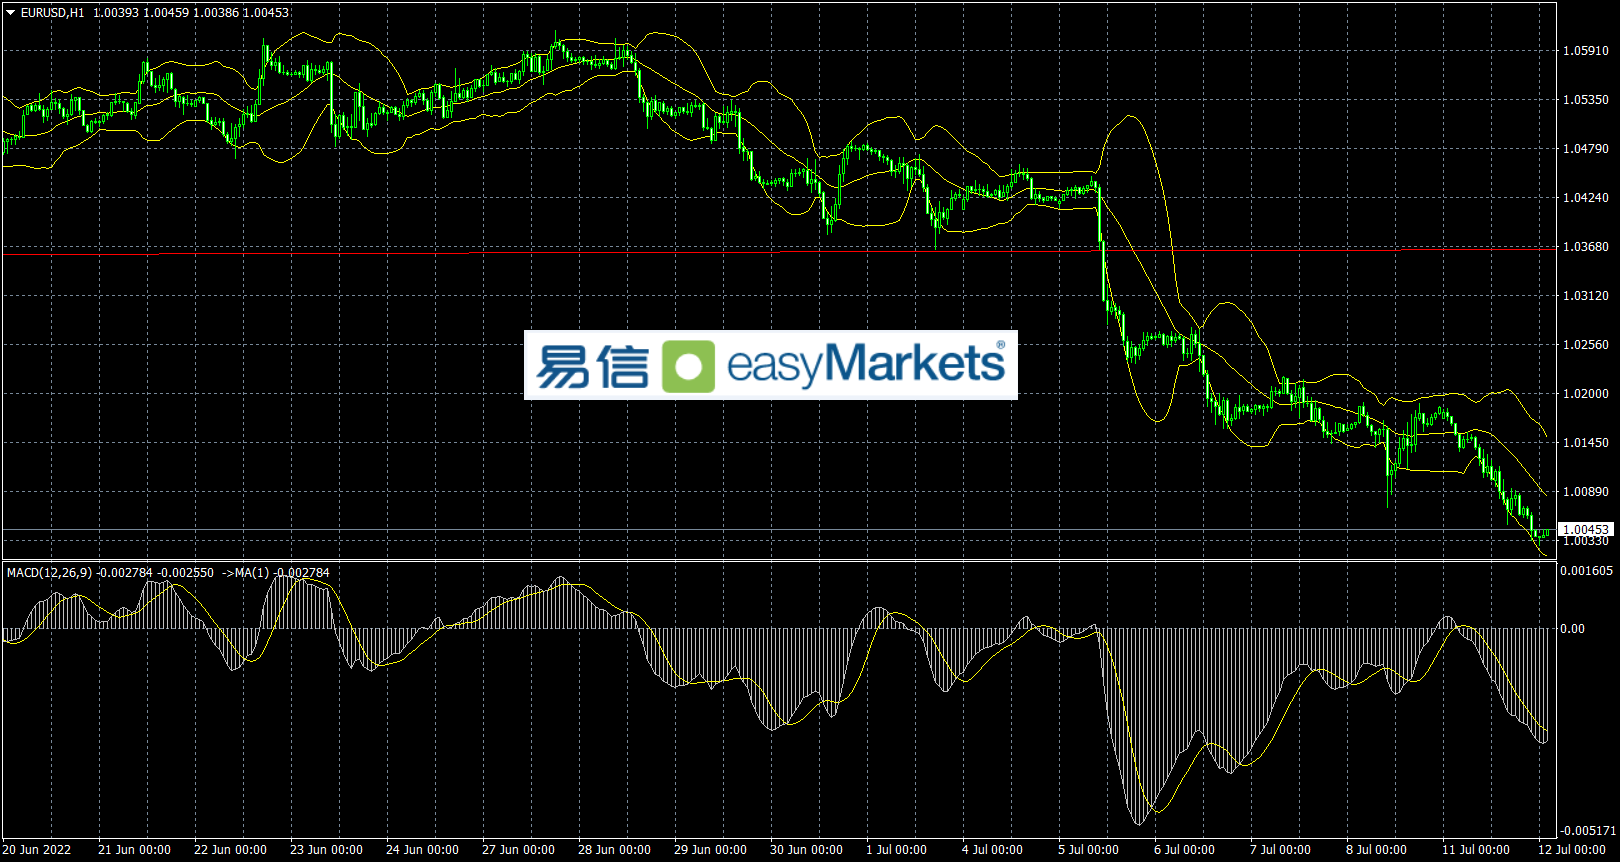Click the 28 Jun 00:00 time label
The image size is (1620, 862).
pyautogui.click(x=614, y=850)
